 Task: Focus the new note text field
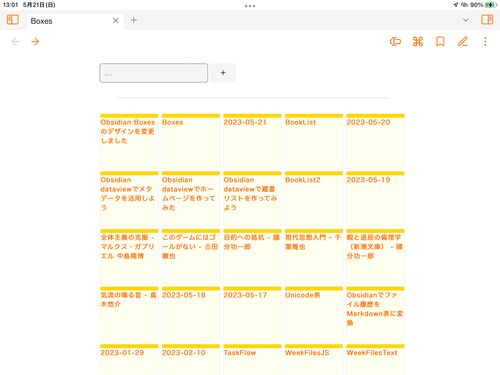click(154, 73)
